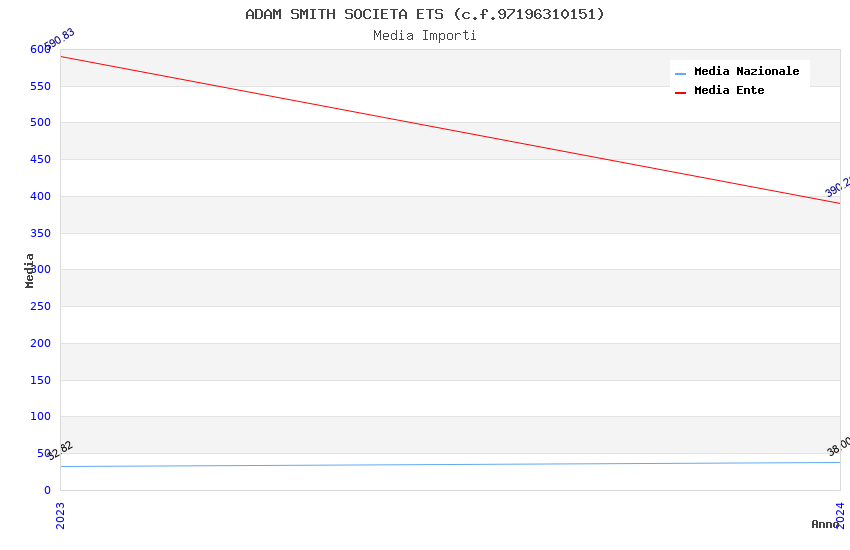Click the 2024 x-axis label
Image resolution: width=850 pixels, height=550 pixels.
click(x=840, y=515)
